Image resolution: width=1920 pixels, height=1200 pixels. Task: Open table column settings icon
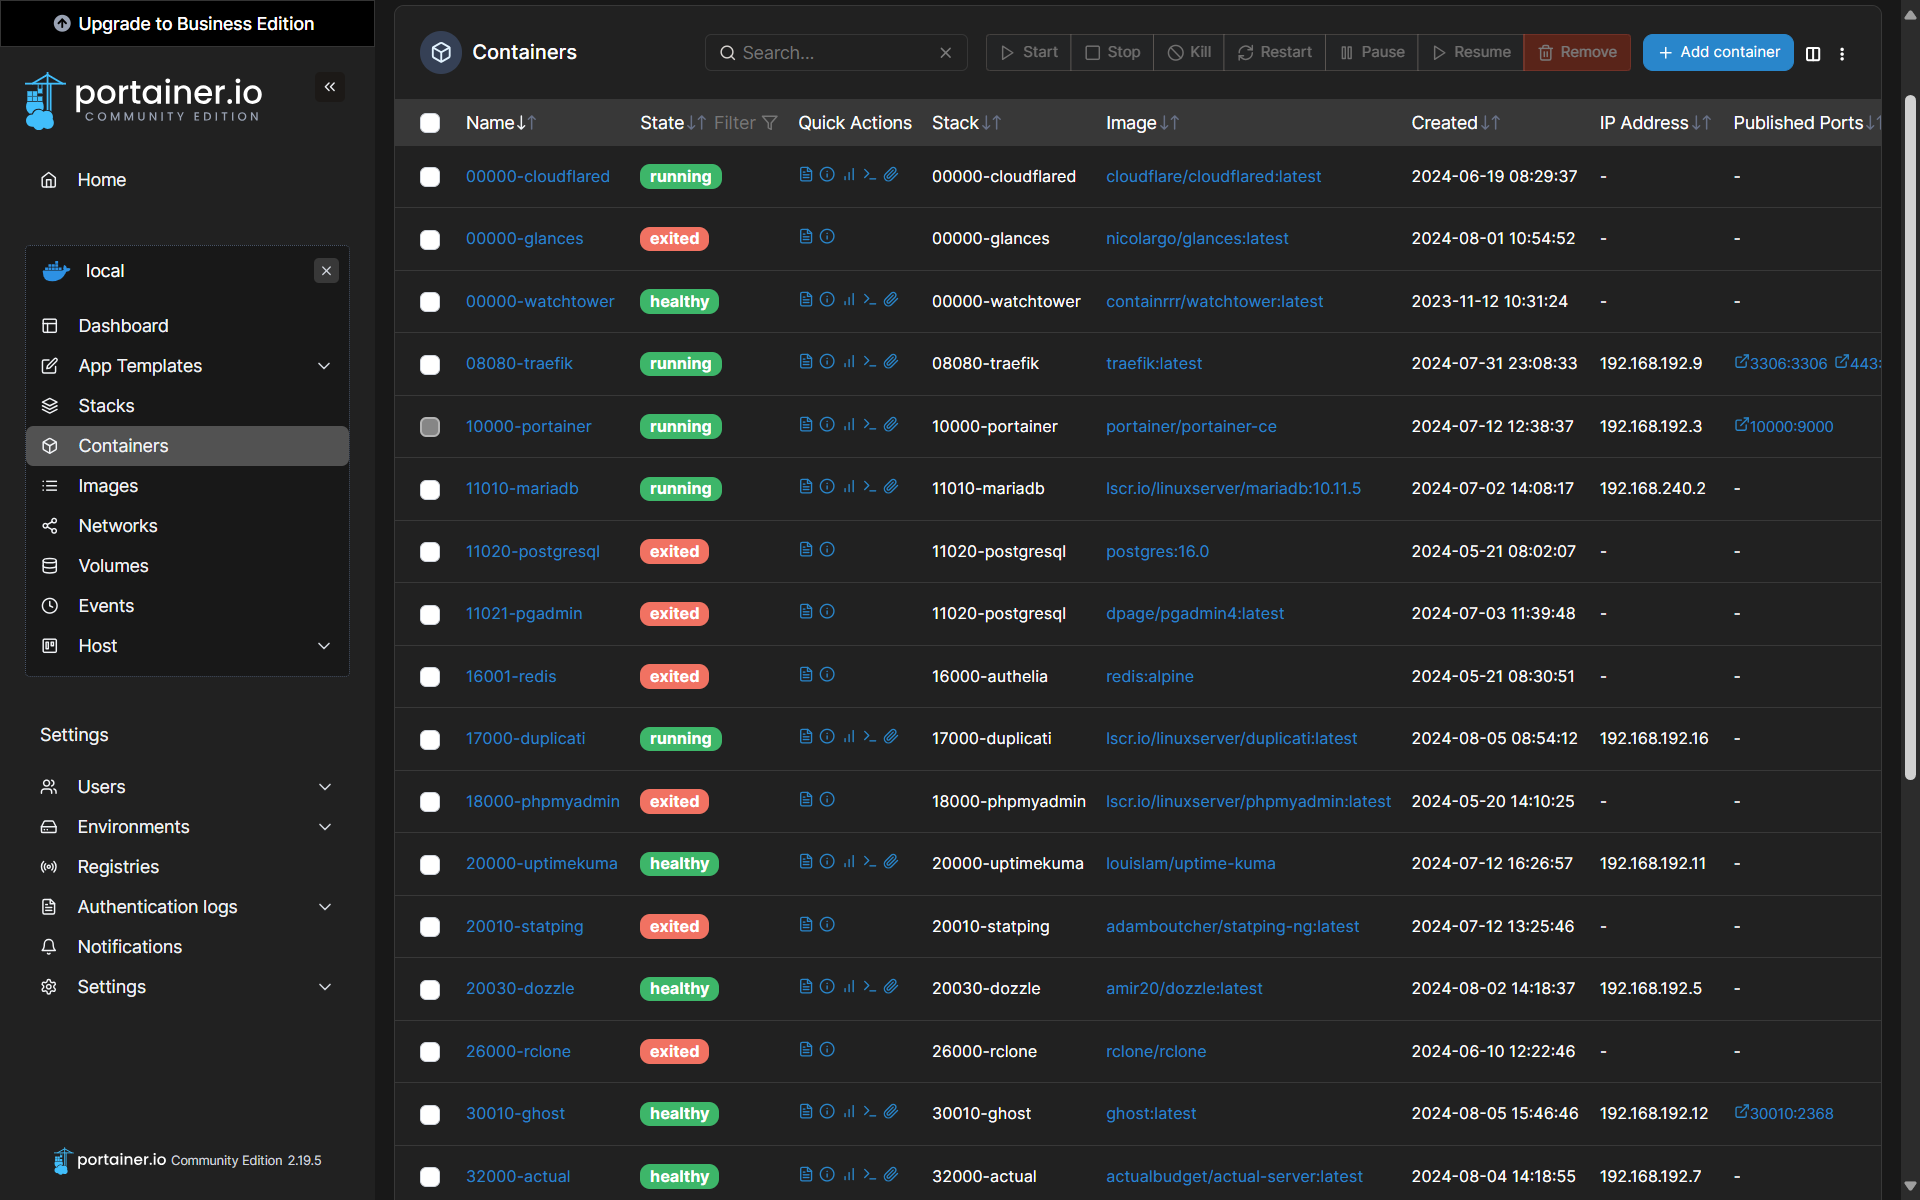pos(1813,54)
